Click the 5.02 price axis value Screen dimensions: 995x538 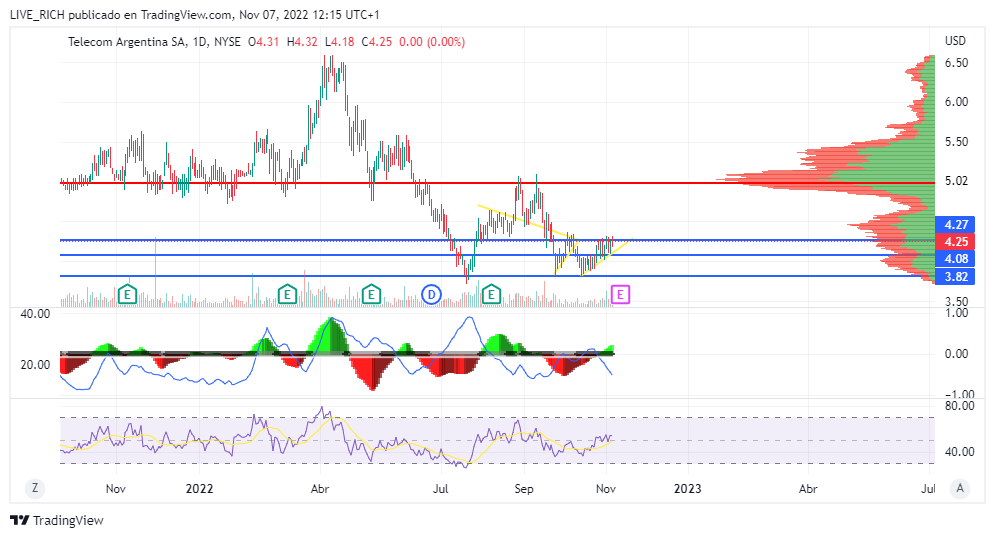pyautogui.click(x=956, y=181)
